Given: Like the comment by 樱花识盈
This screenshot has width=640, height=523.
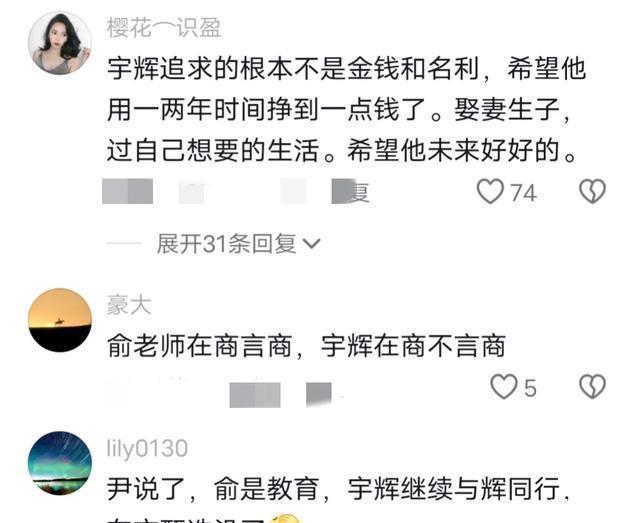Looking at the screenshot, I should [x=490, y=191].
